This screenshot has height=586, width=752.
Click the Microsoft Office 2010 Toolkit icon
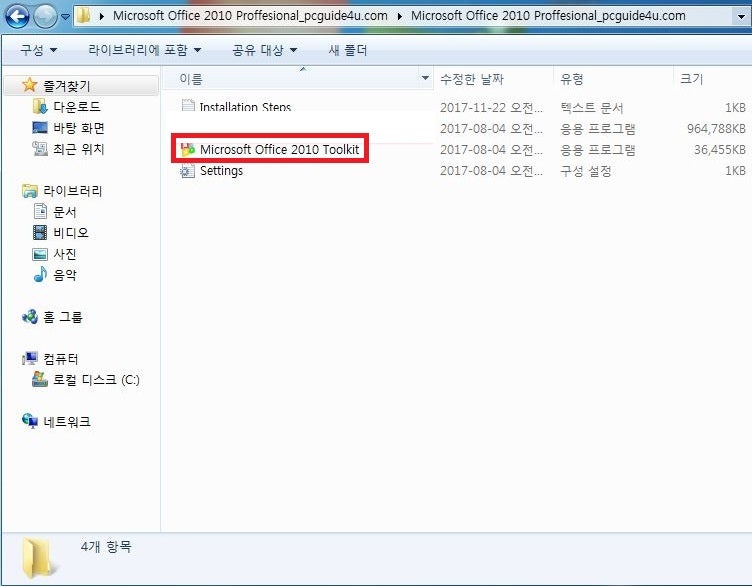[188, 149]
